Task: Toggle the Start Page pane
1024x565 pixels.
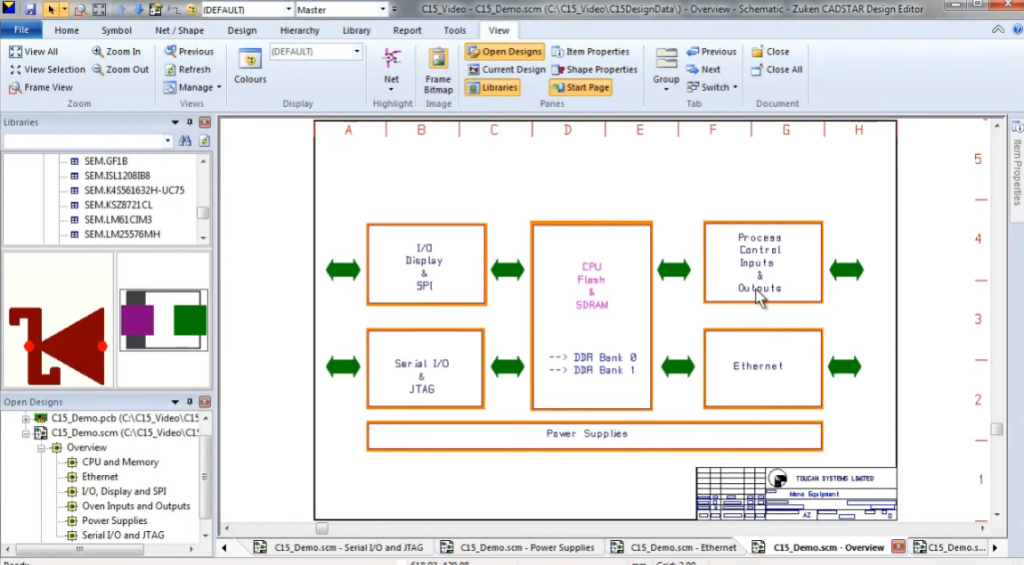Action: pos(581,87)
